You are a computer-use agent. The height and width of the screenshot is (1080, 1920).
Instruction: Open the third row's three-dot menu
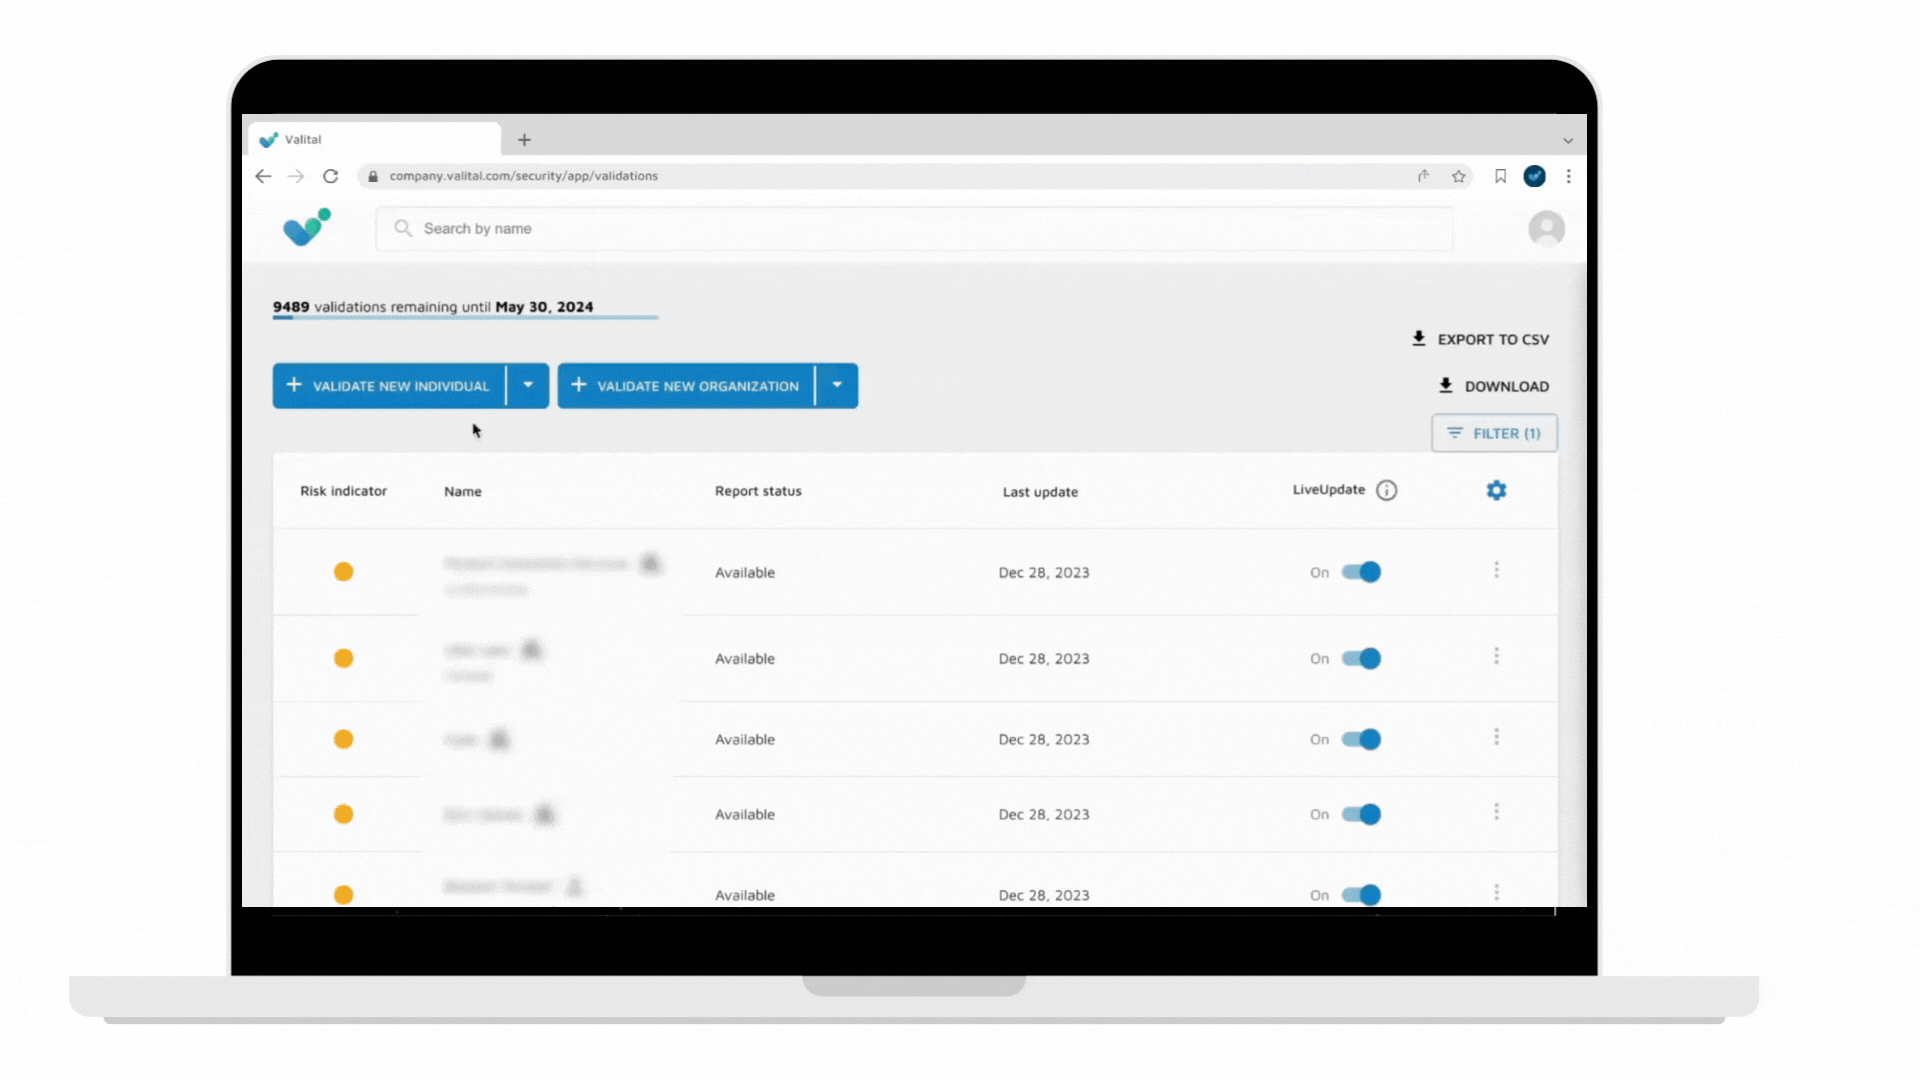pos(1496,737)
